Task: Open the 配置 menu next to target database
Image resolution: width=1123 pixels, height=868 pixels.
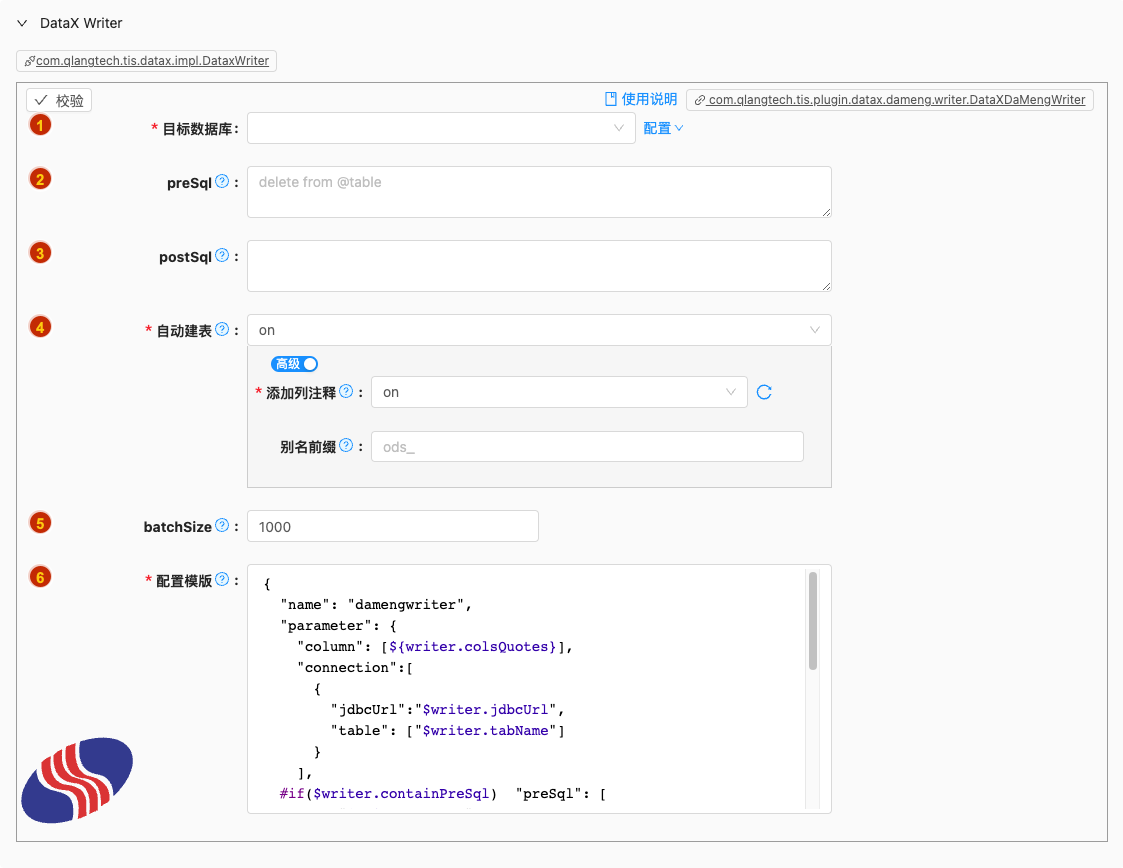Action: point(663,128)
